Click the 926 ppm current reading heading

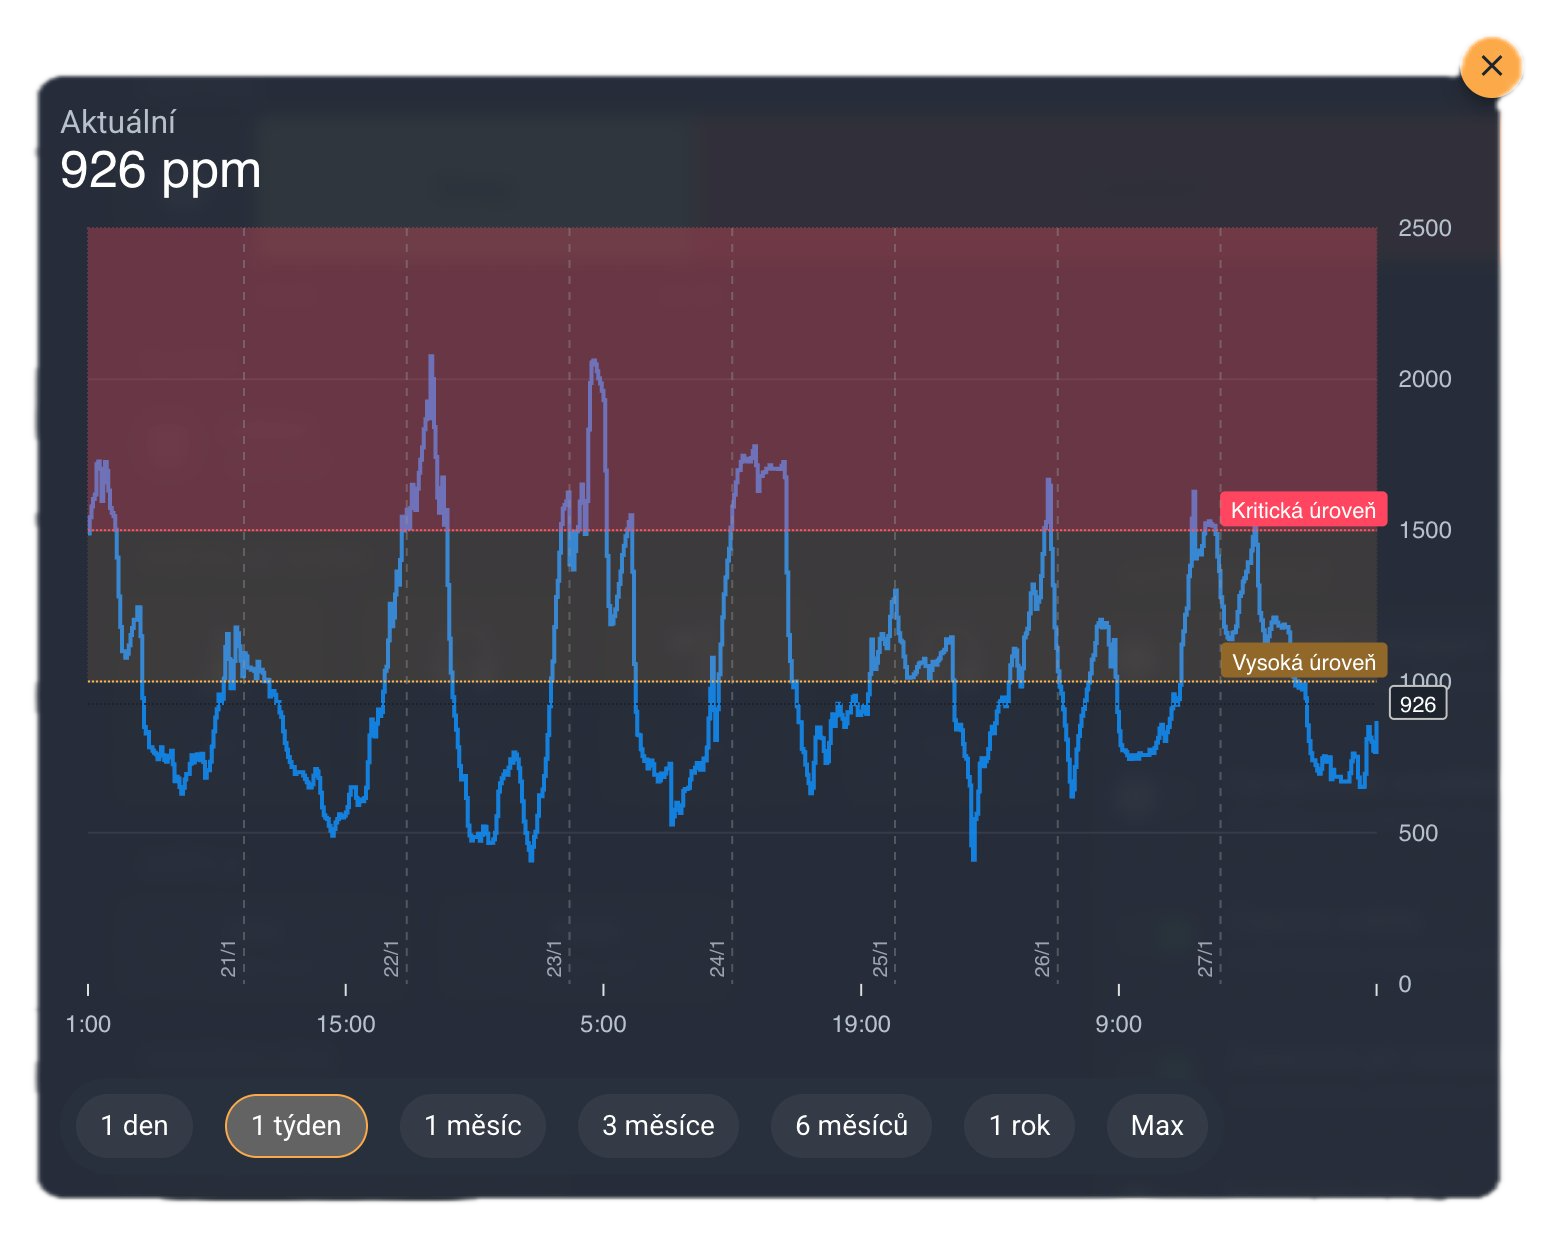160,170
